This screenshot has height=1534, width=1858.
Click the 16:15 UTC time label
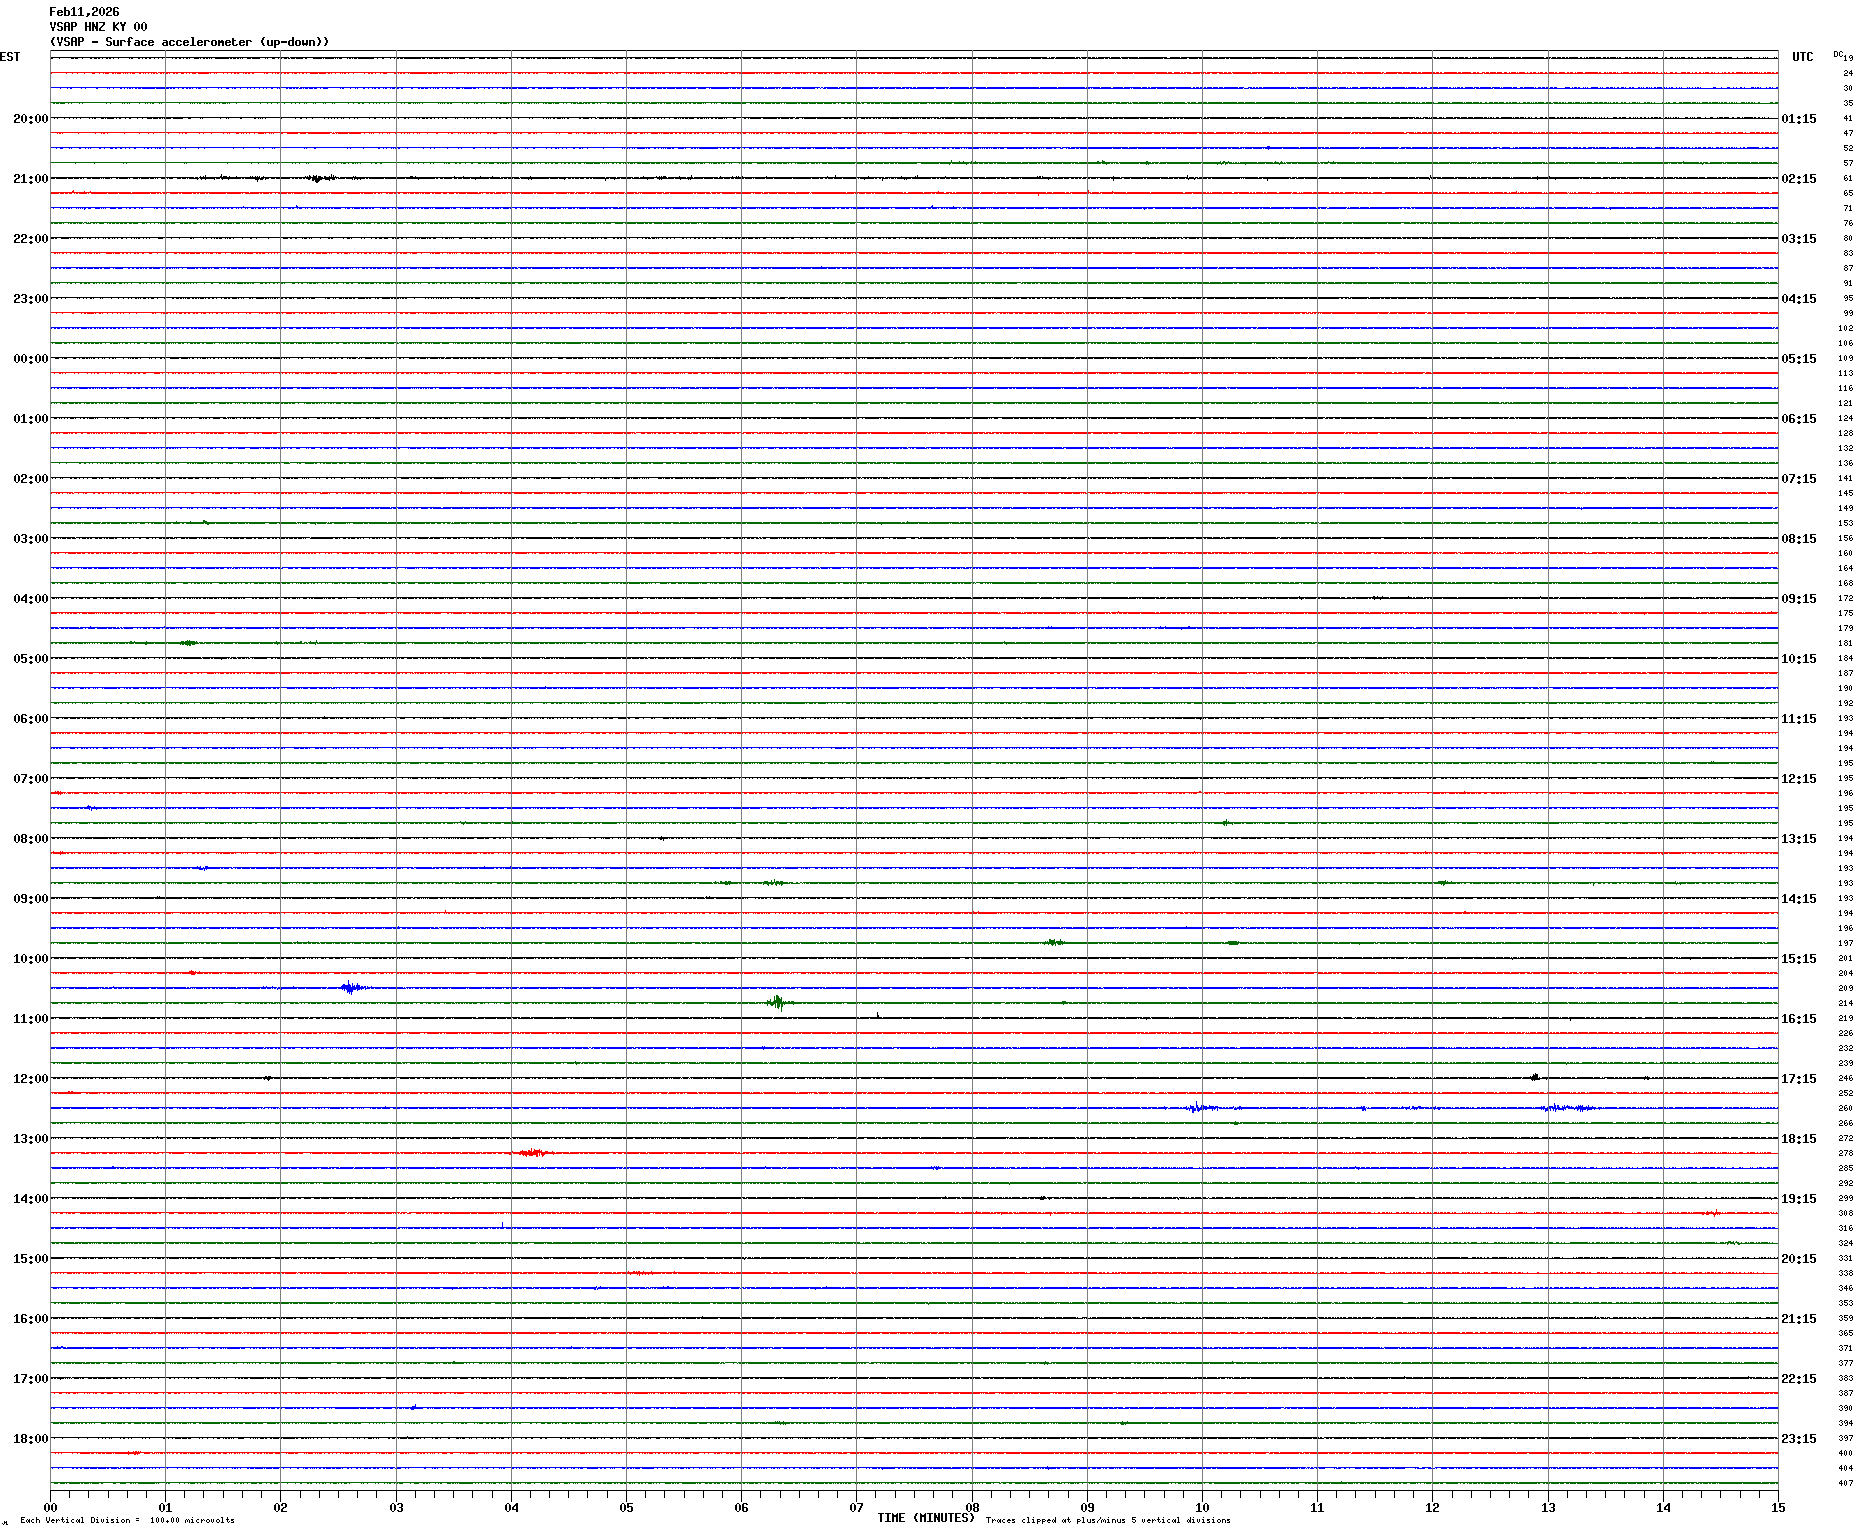1798,1019
